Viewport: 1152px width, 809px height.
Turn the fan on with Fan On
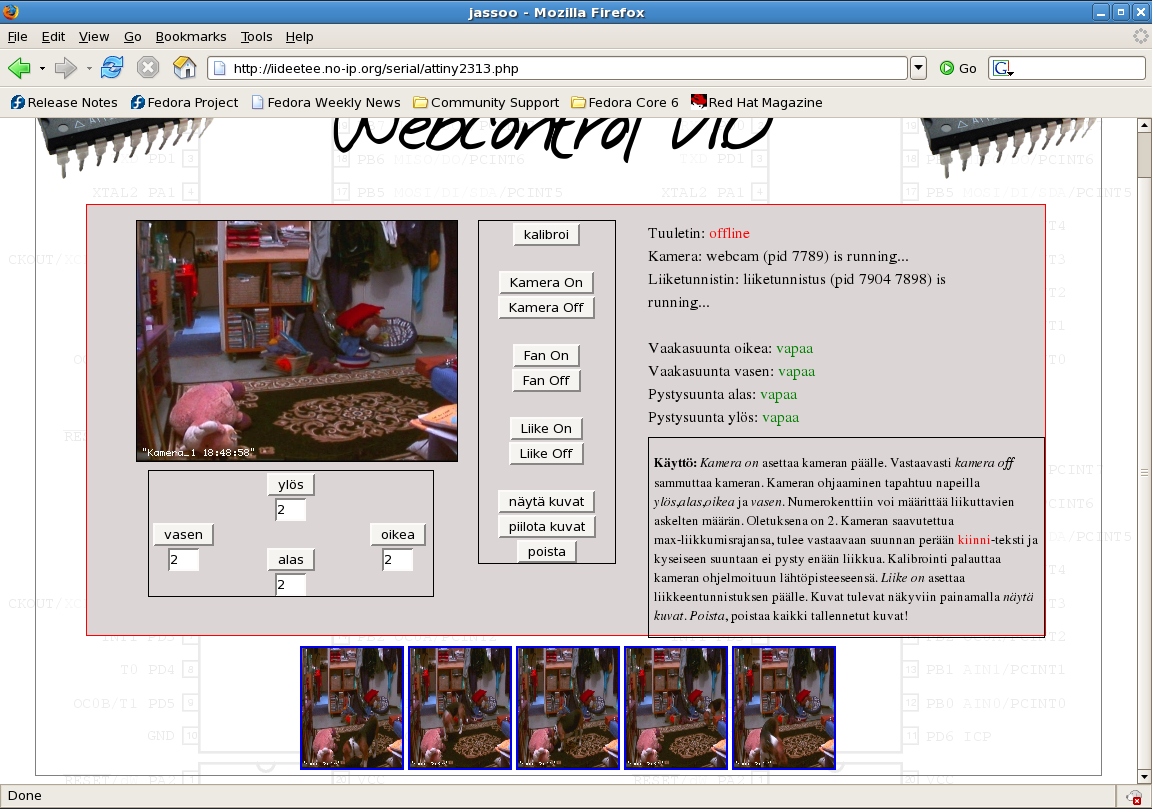click(x=546, y=356)
